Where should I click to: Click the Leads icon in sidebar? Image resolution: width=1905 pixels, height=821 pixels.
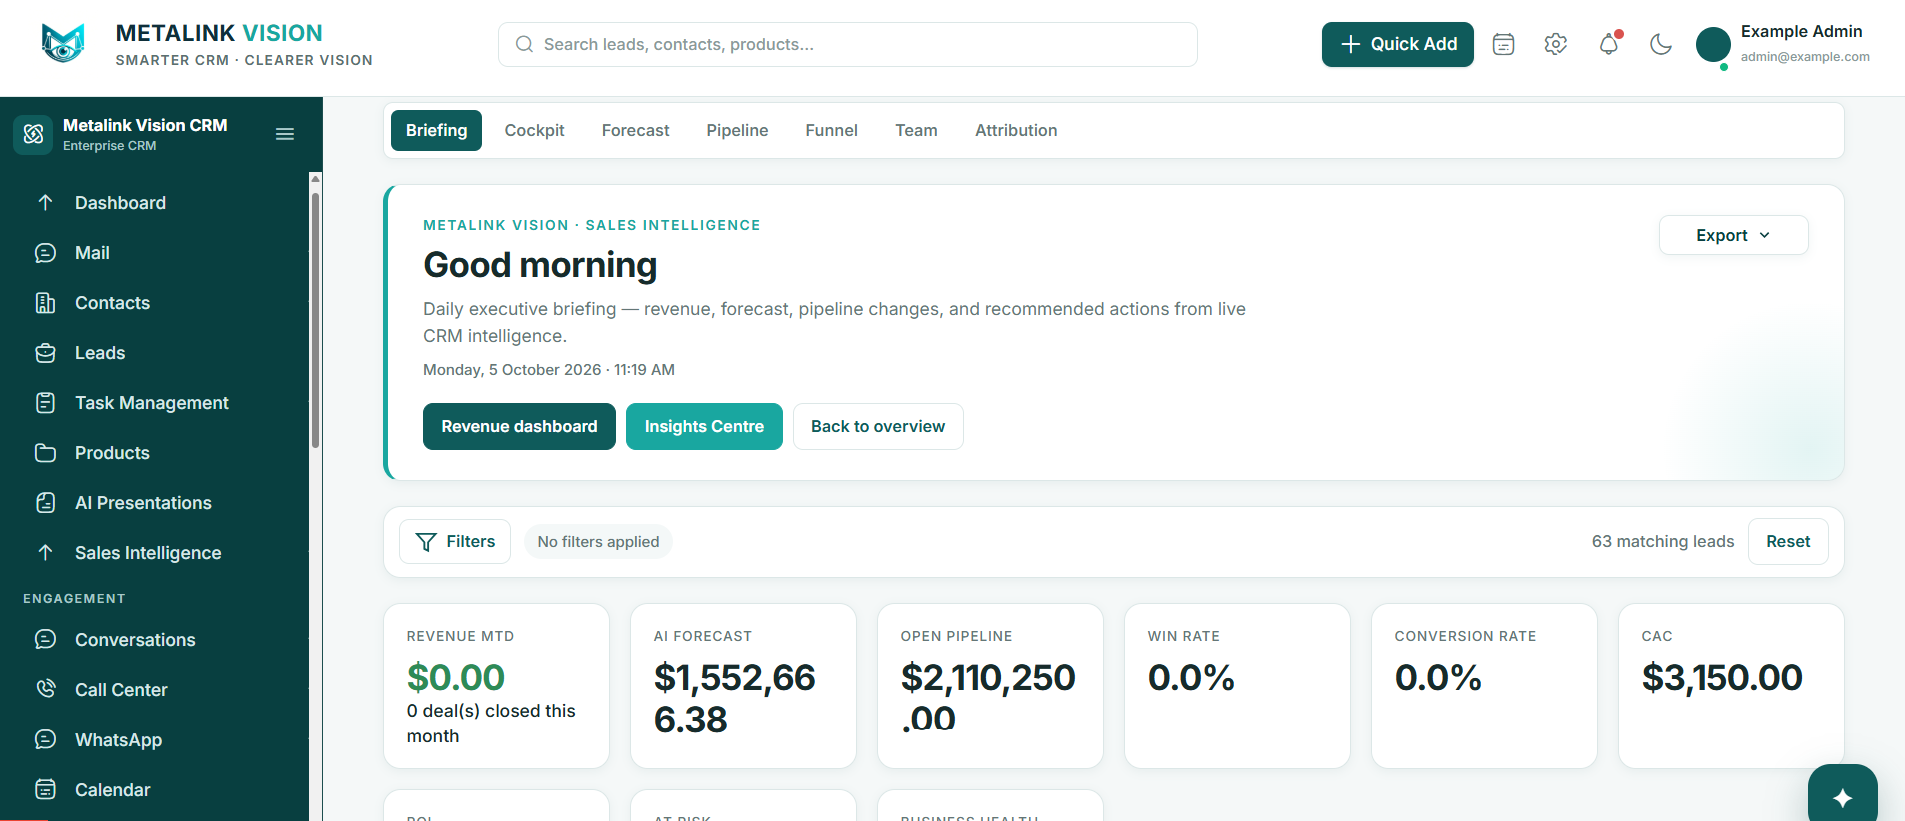coord(45,352)
